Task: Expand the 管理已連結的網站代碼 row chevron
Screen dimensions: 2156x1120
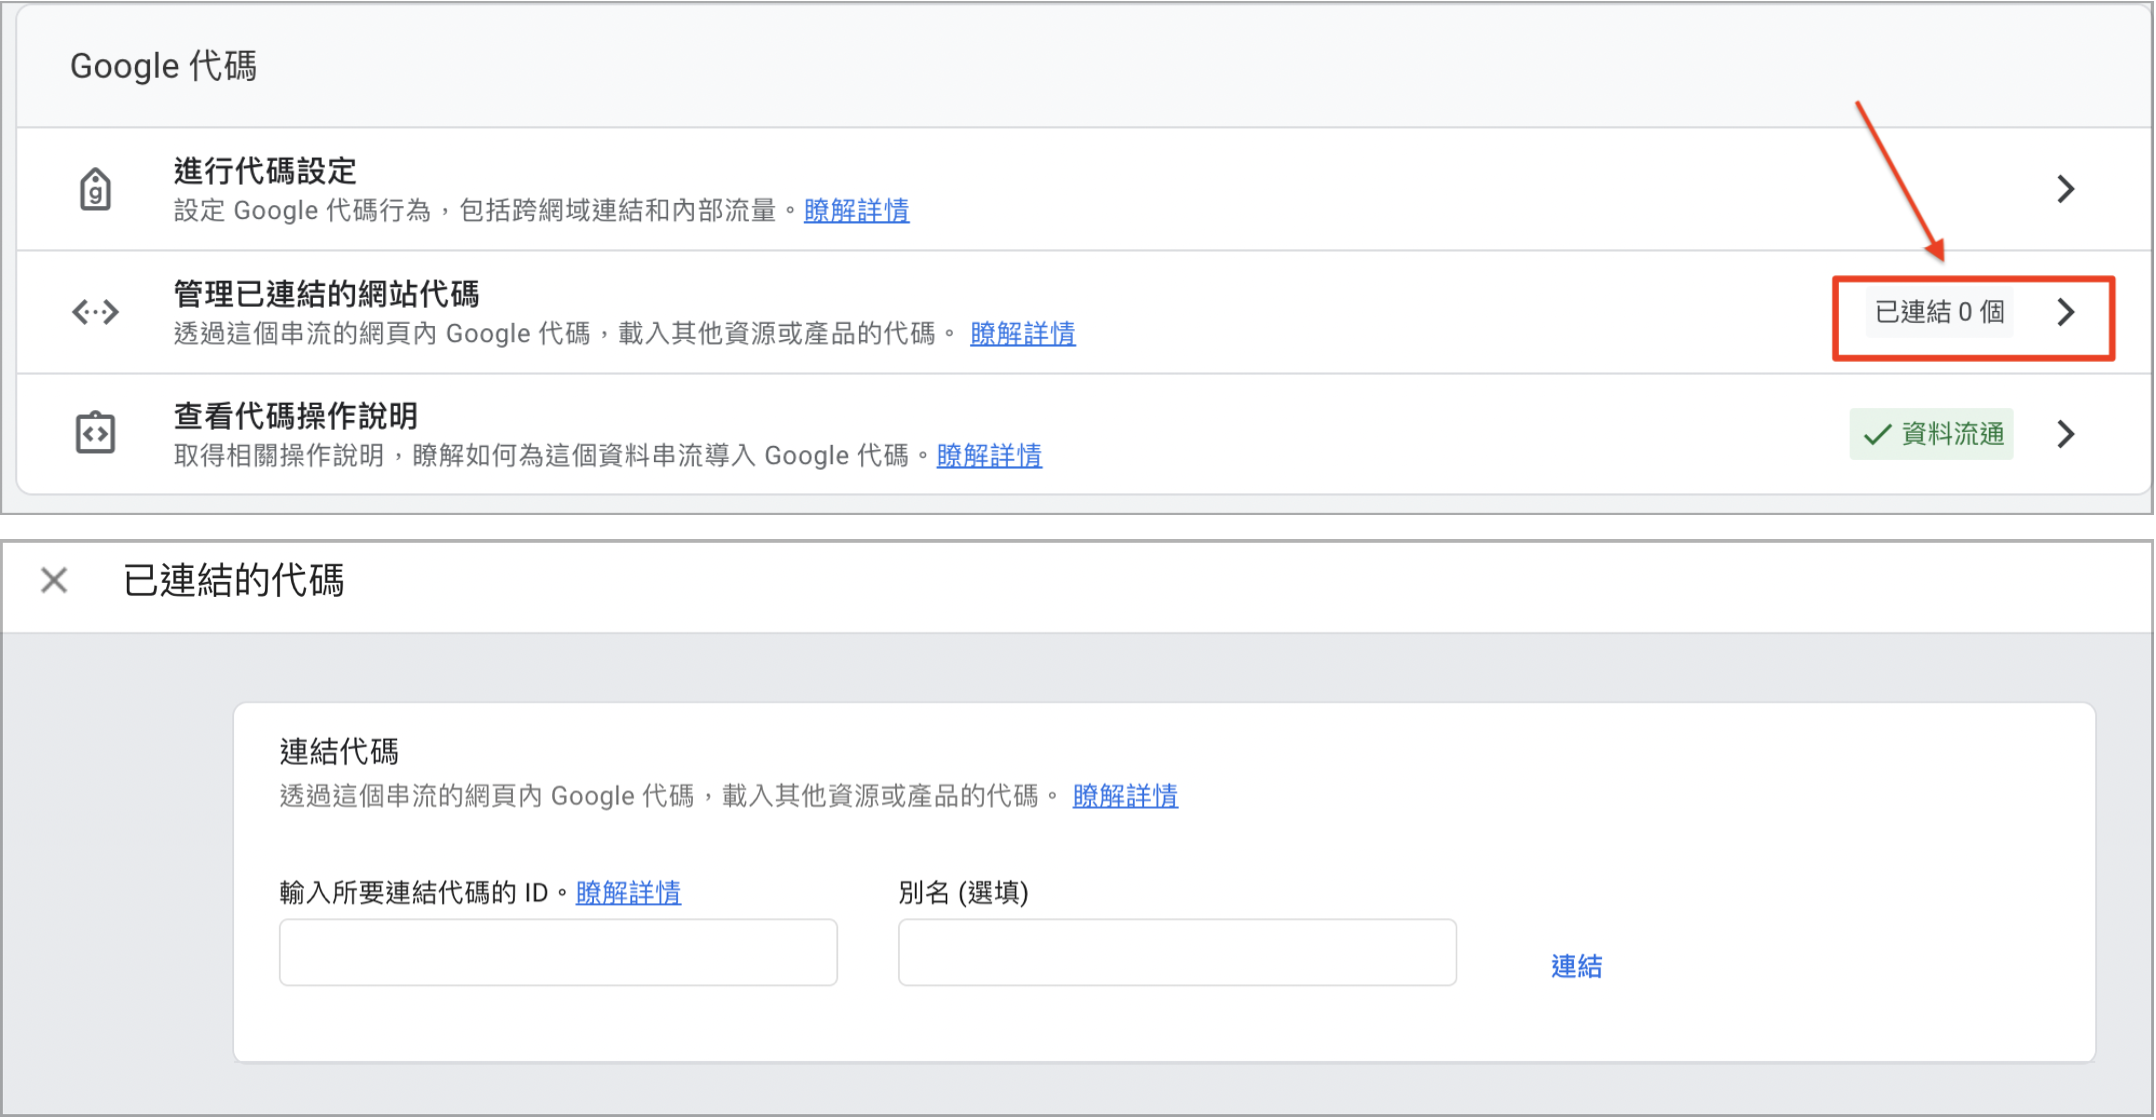Action: [x=2066, y=312]
